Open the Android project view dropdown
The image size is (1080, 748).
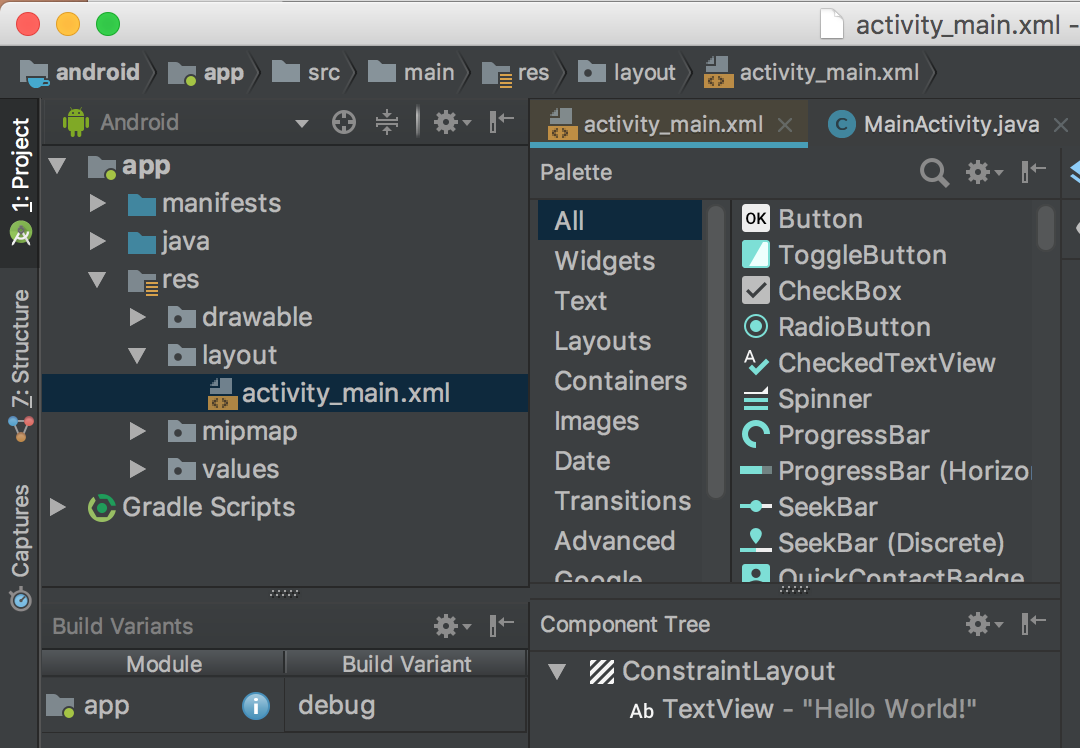pyautogui.click(x=302, y=121)
